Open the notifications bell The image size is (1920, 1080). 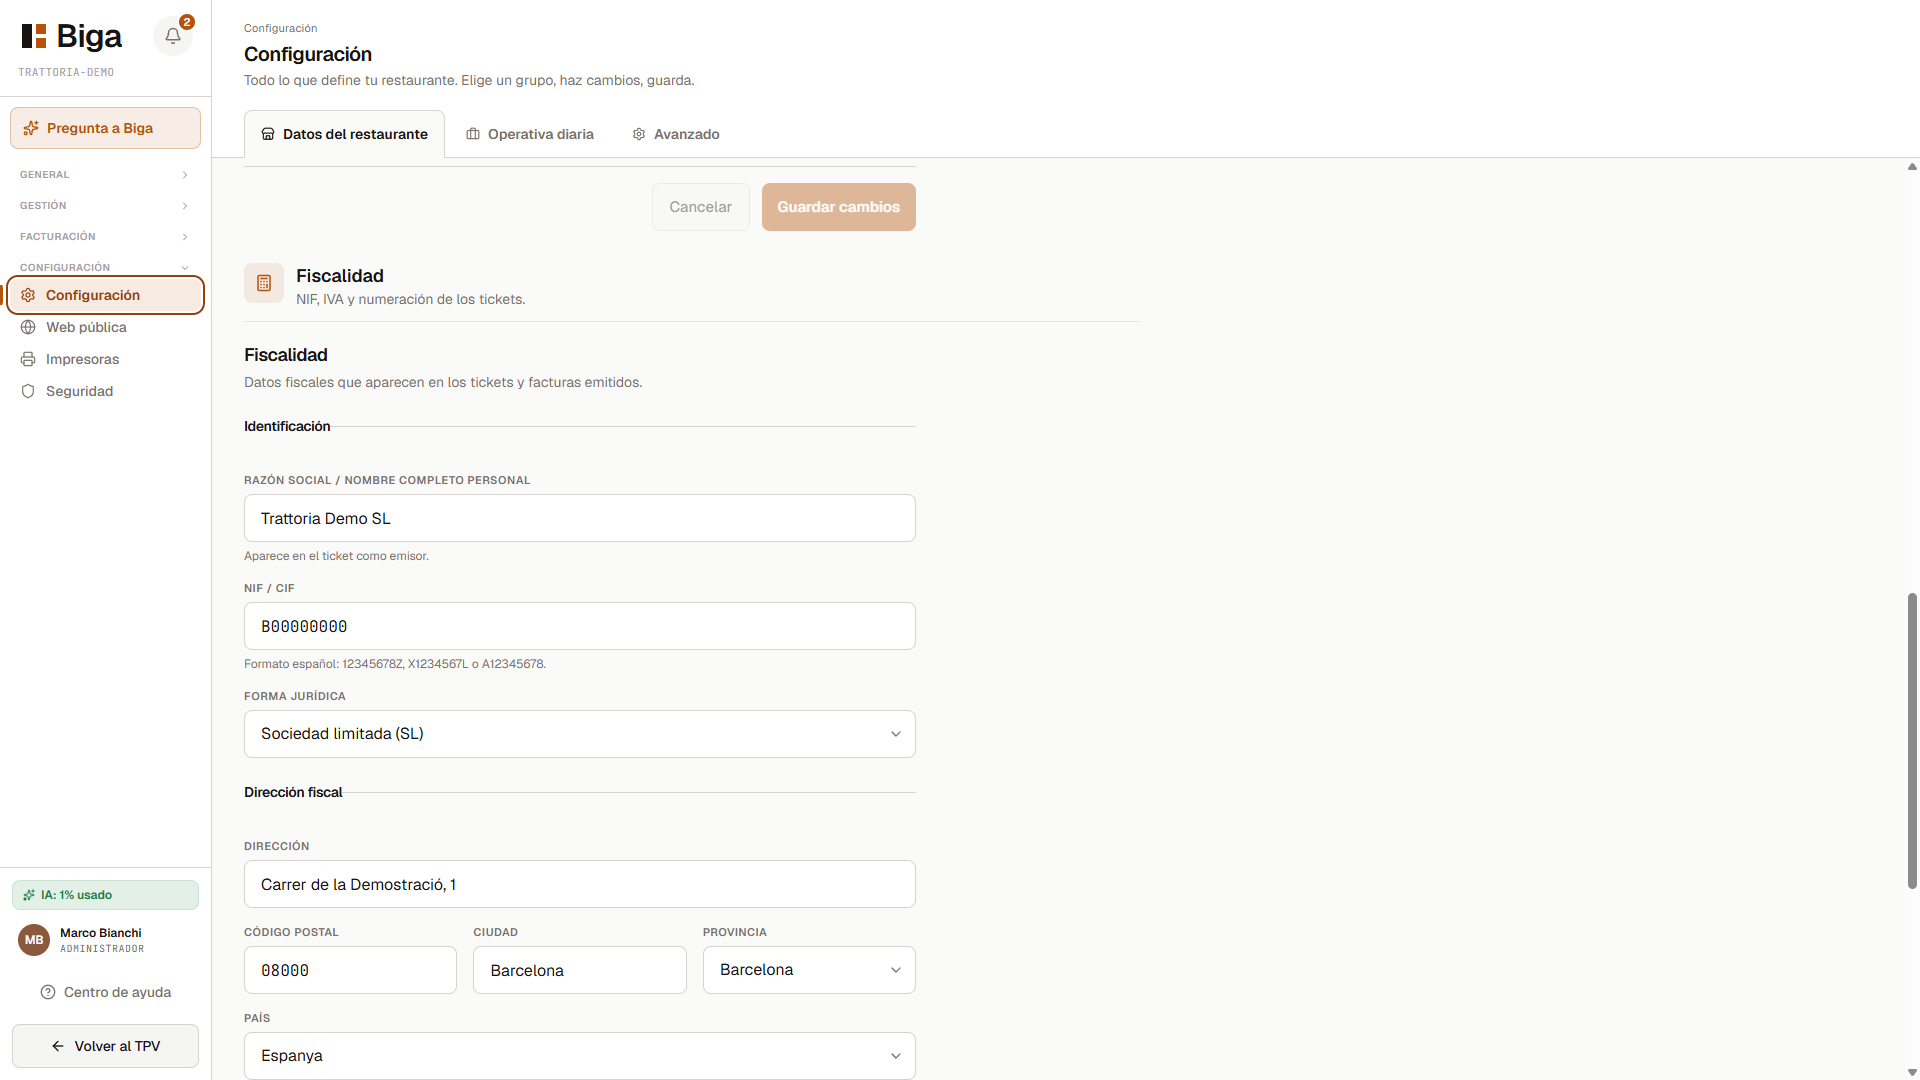tap(173, 36)
